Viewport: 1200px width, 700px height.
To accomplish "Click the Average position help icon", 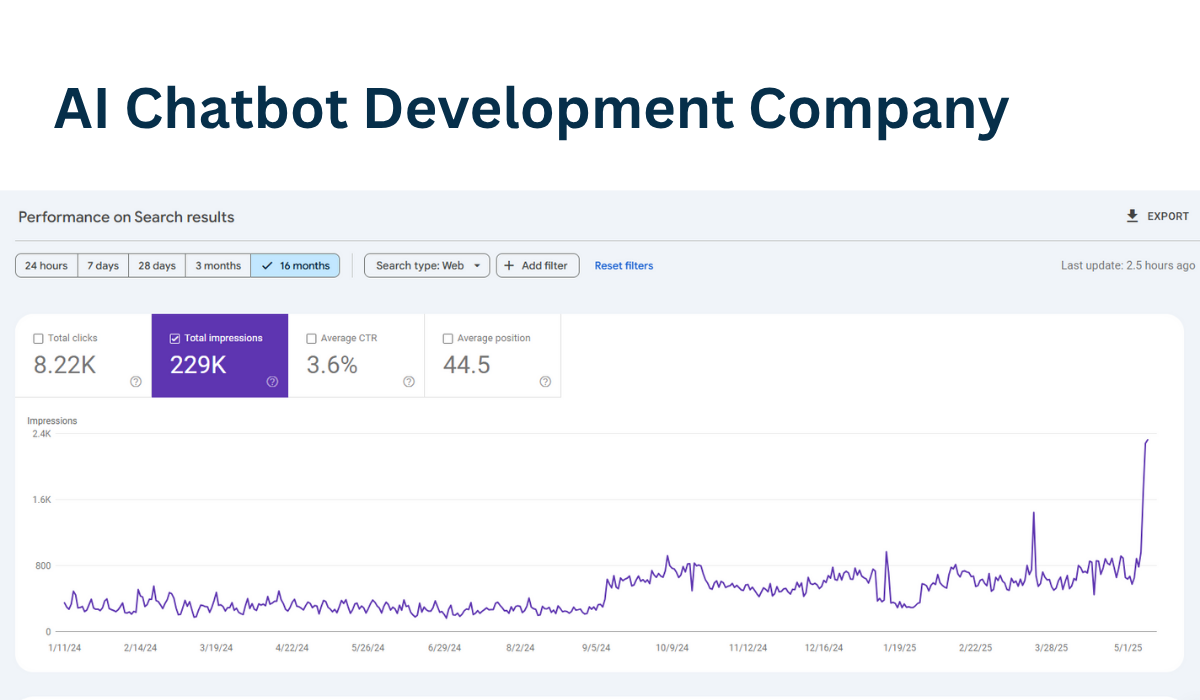I will (x=545, y=381).
